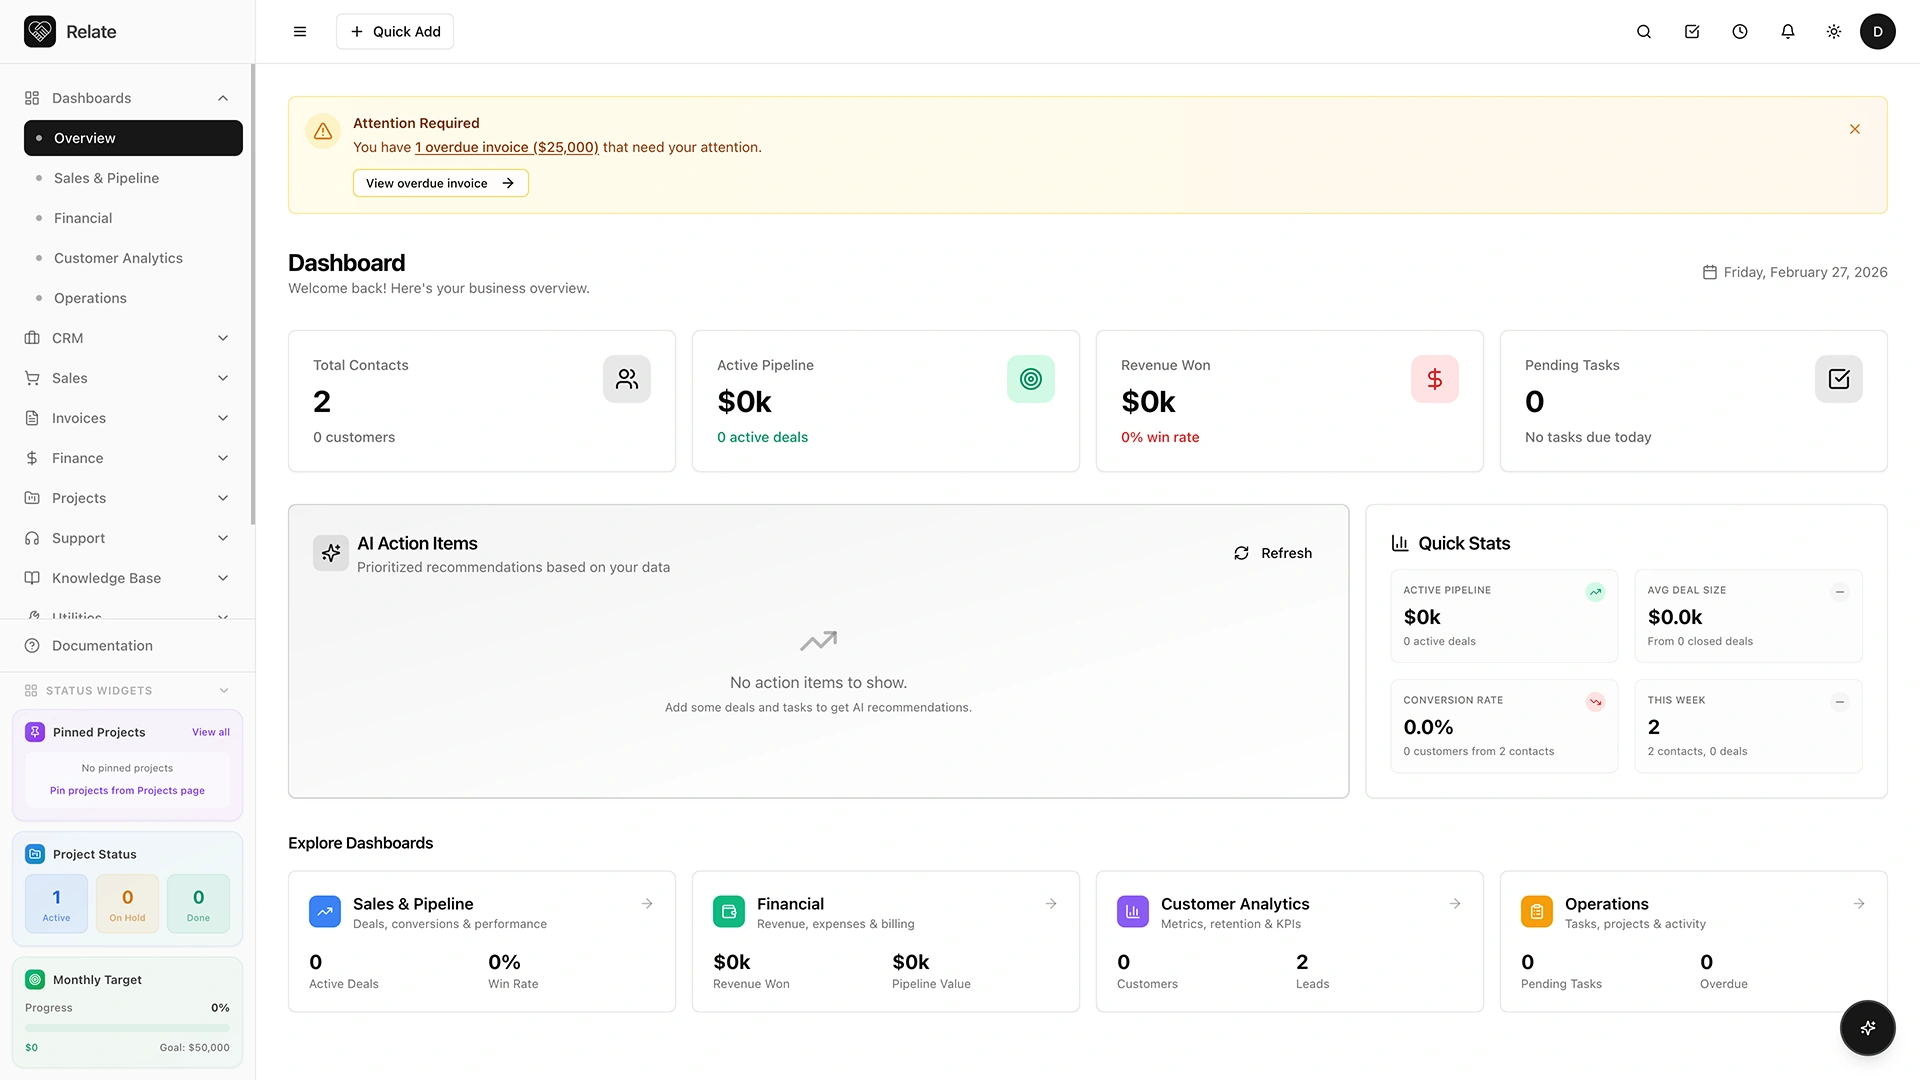Click the Active Pipeline target icon
This screenshot has width=1920, height=1080.
(x=1031, y=379)
